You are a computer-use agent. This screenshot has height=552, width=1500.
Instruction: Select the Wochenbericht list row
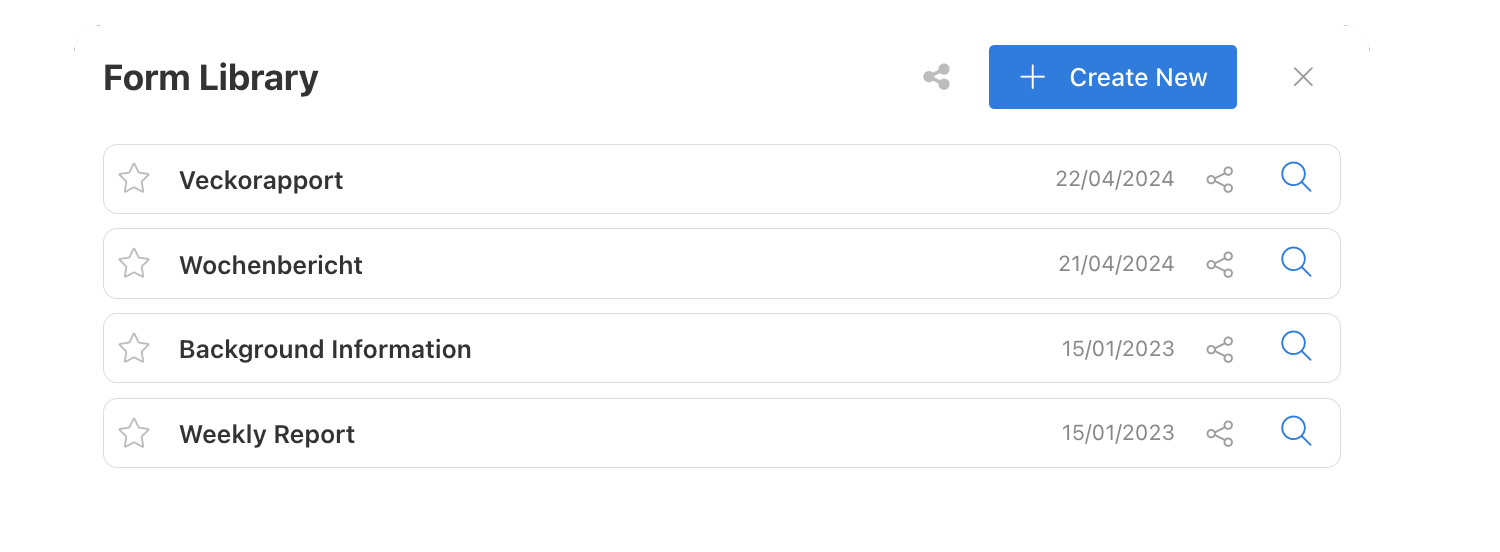pos(721,264)
